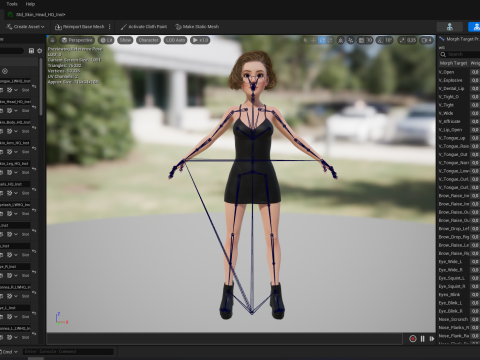
Task: Open the Create Asset dropdown
Action: 25,27
